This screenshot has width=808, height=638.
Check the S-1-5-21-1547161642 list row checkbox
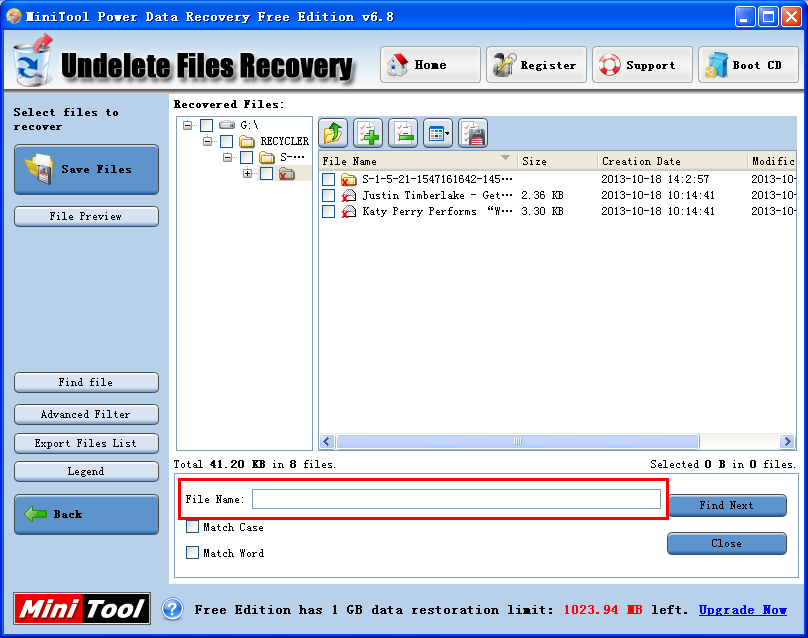point(328,179)
